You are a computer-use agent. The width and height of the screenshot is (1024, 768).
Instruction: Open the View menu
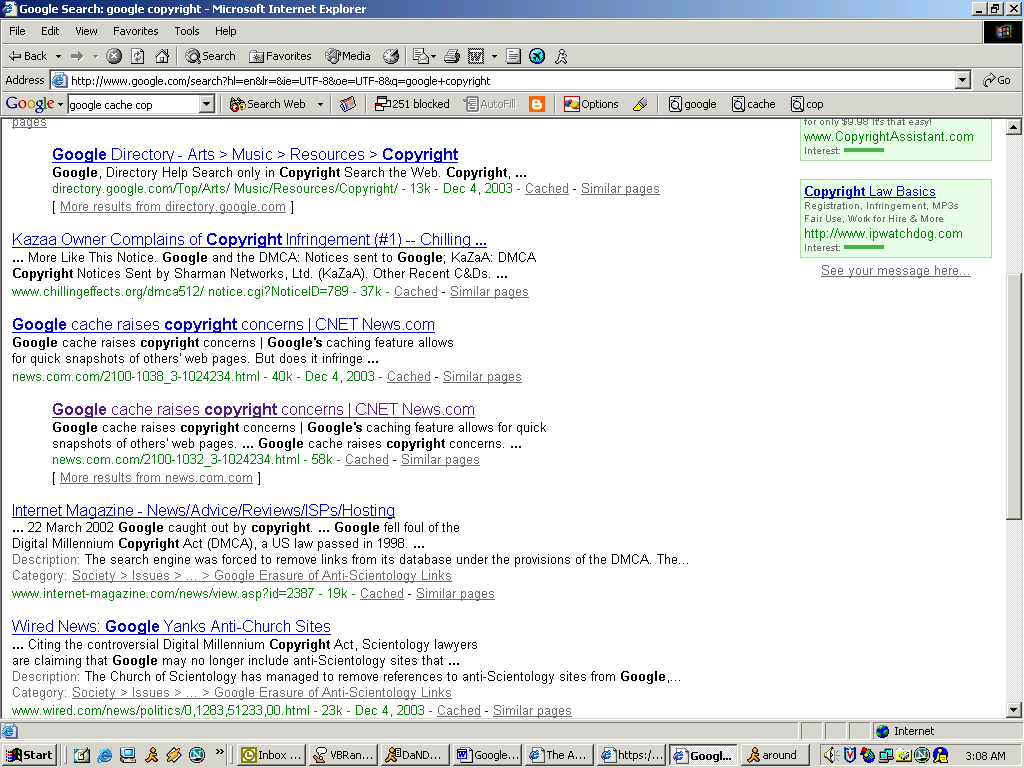click(x=86, y=31)
